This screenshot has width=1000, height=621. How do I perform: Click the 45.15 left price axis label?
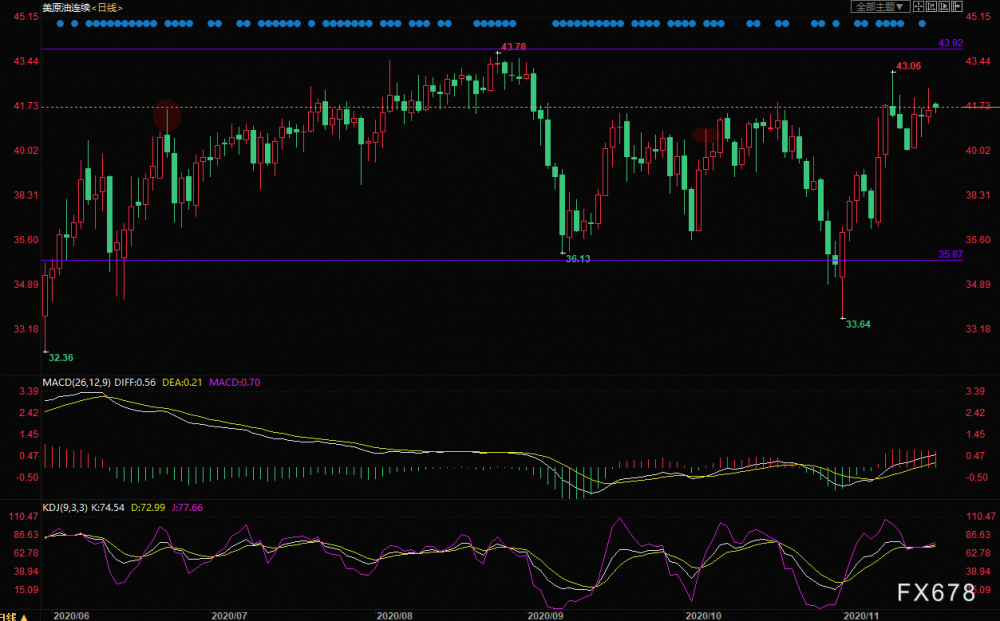pyautogui.click(x=26, y=17)
